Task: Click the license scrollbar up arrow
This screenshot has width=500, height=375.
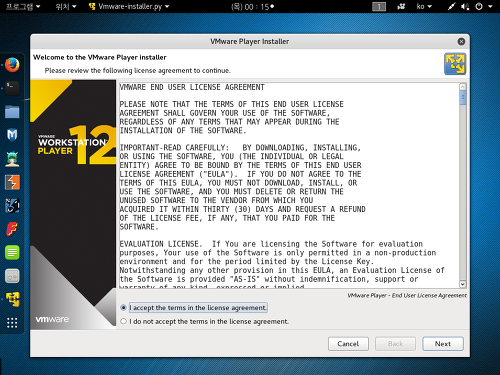Action: [x=463, y=87]
